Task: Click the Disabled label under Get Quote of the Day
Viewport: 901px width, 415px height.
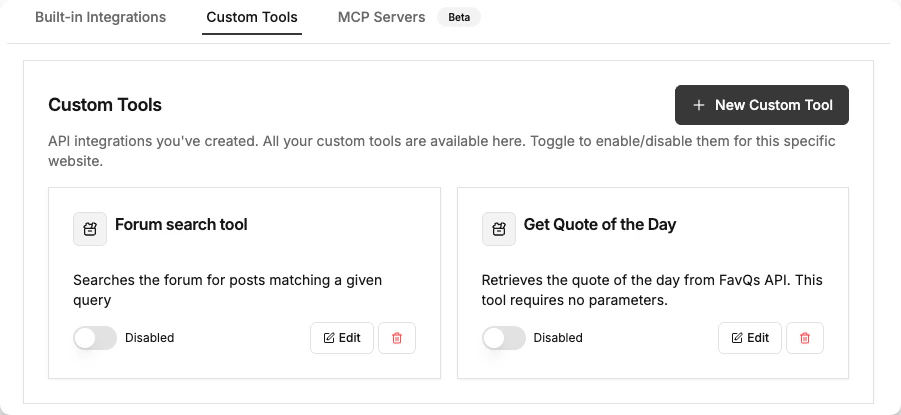Action: pos(558,338)
